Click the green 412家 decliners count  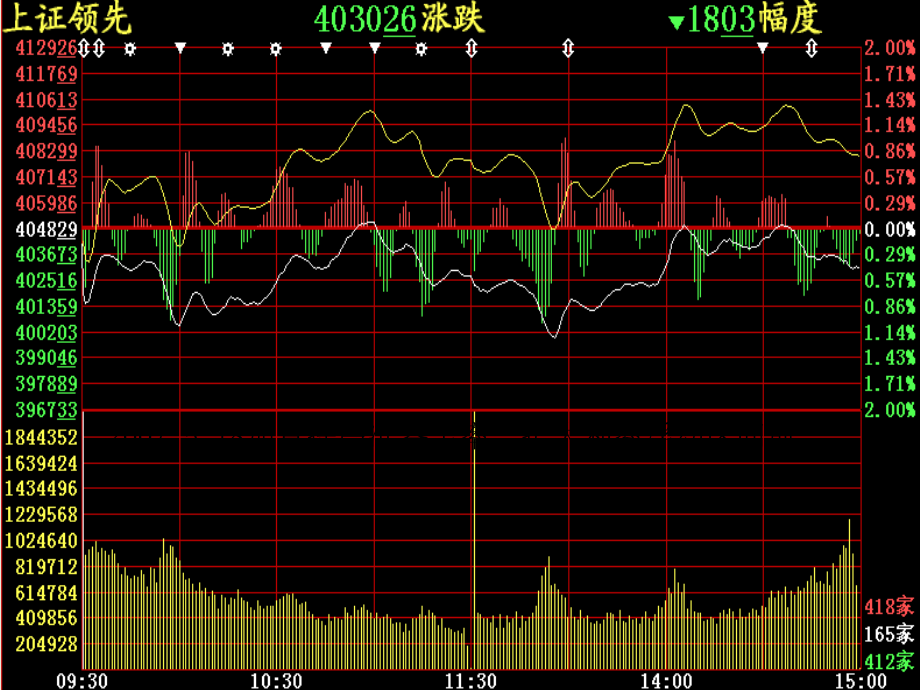pyautogui.click(x=889, y=661)
